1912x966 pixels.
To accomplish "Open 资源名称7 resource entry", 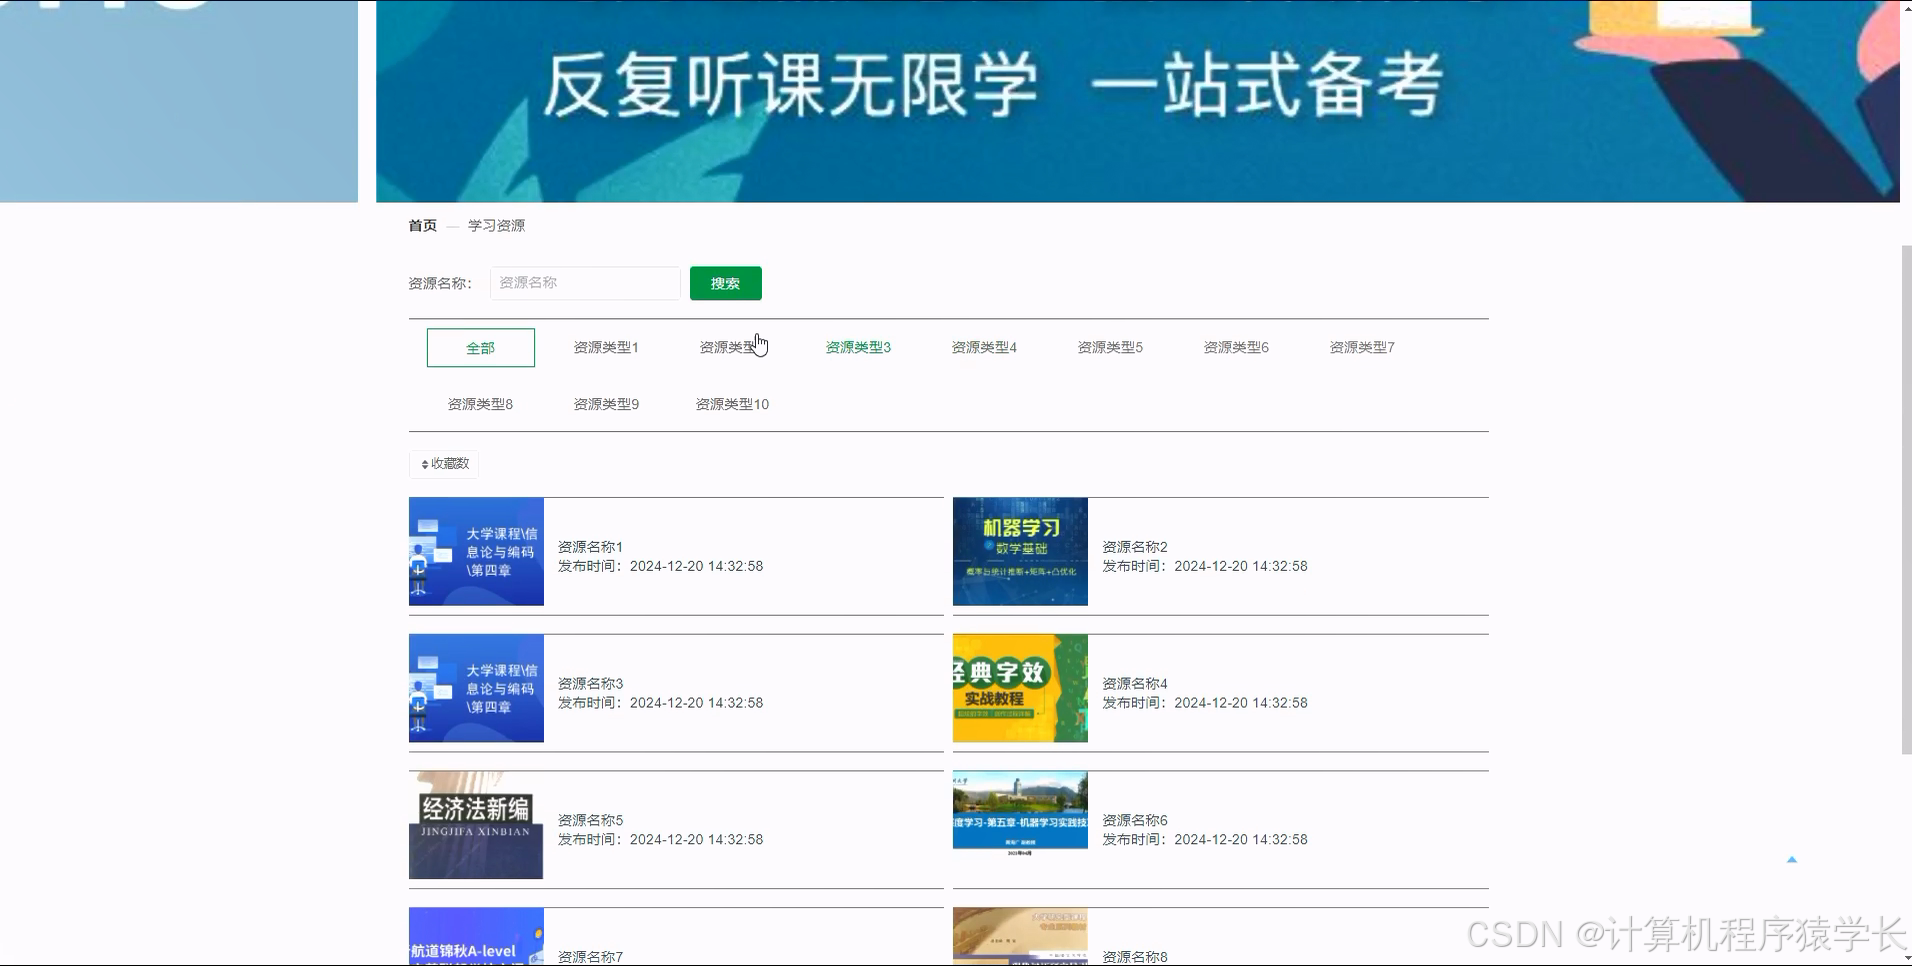I will (590, 956).
